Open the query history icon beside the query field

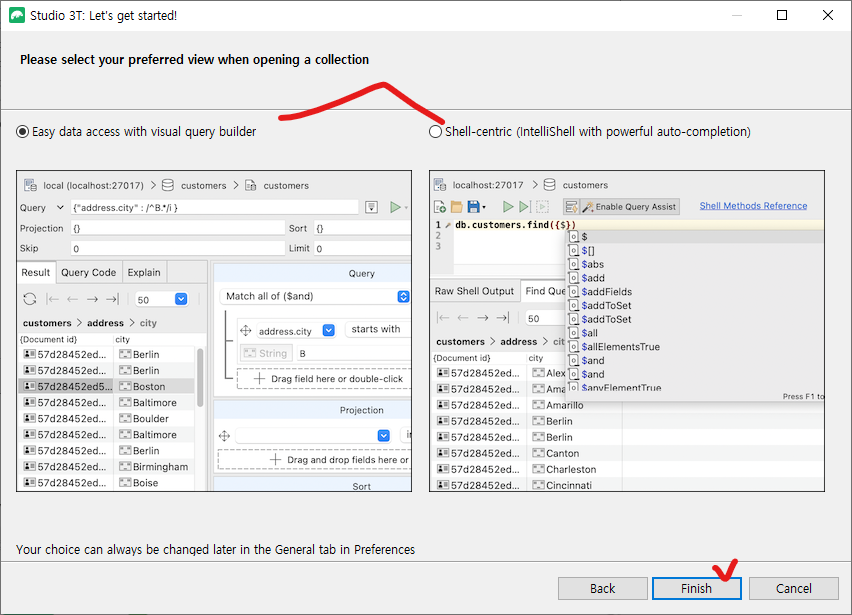tap(372, 207)
